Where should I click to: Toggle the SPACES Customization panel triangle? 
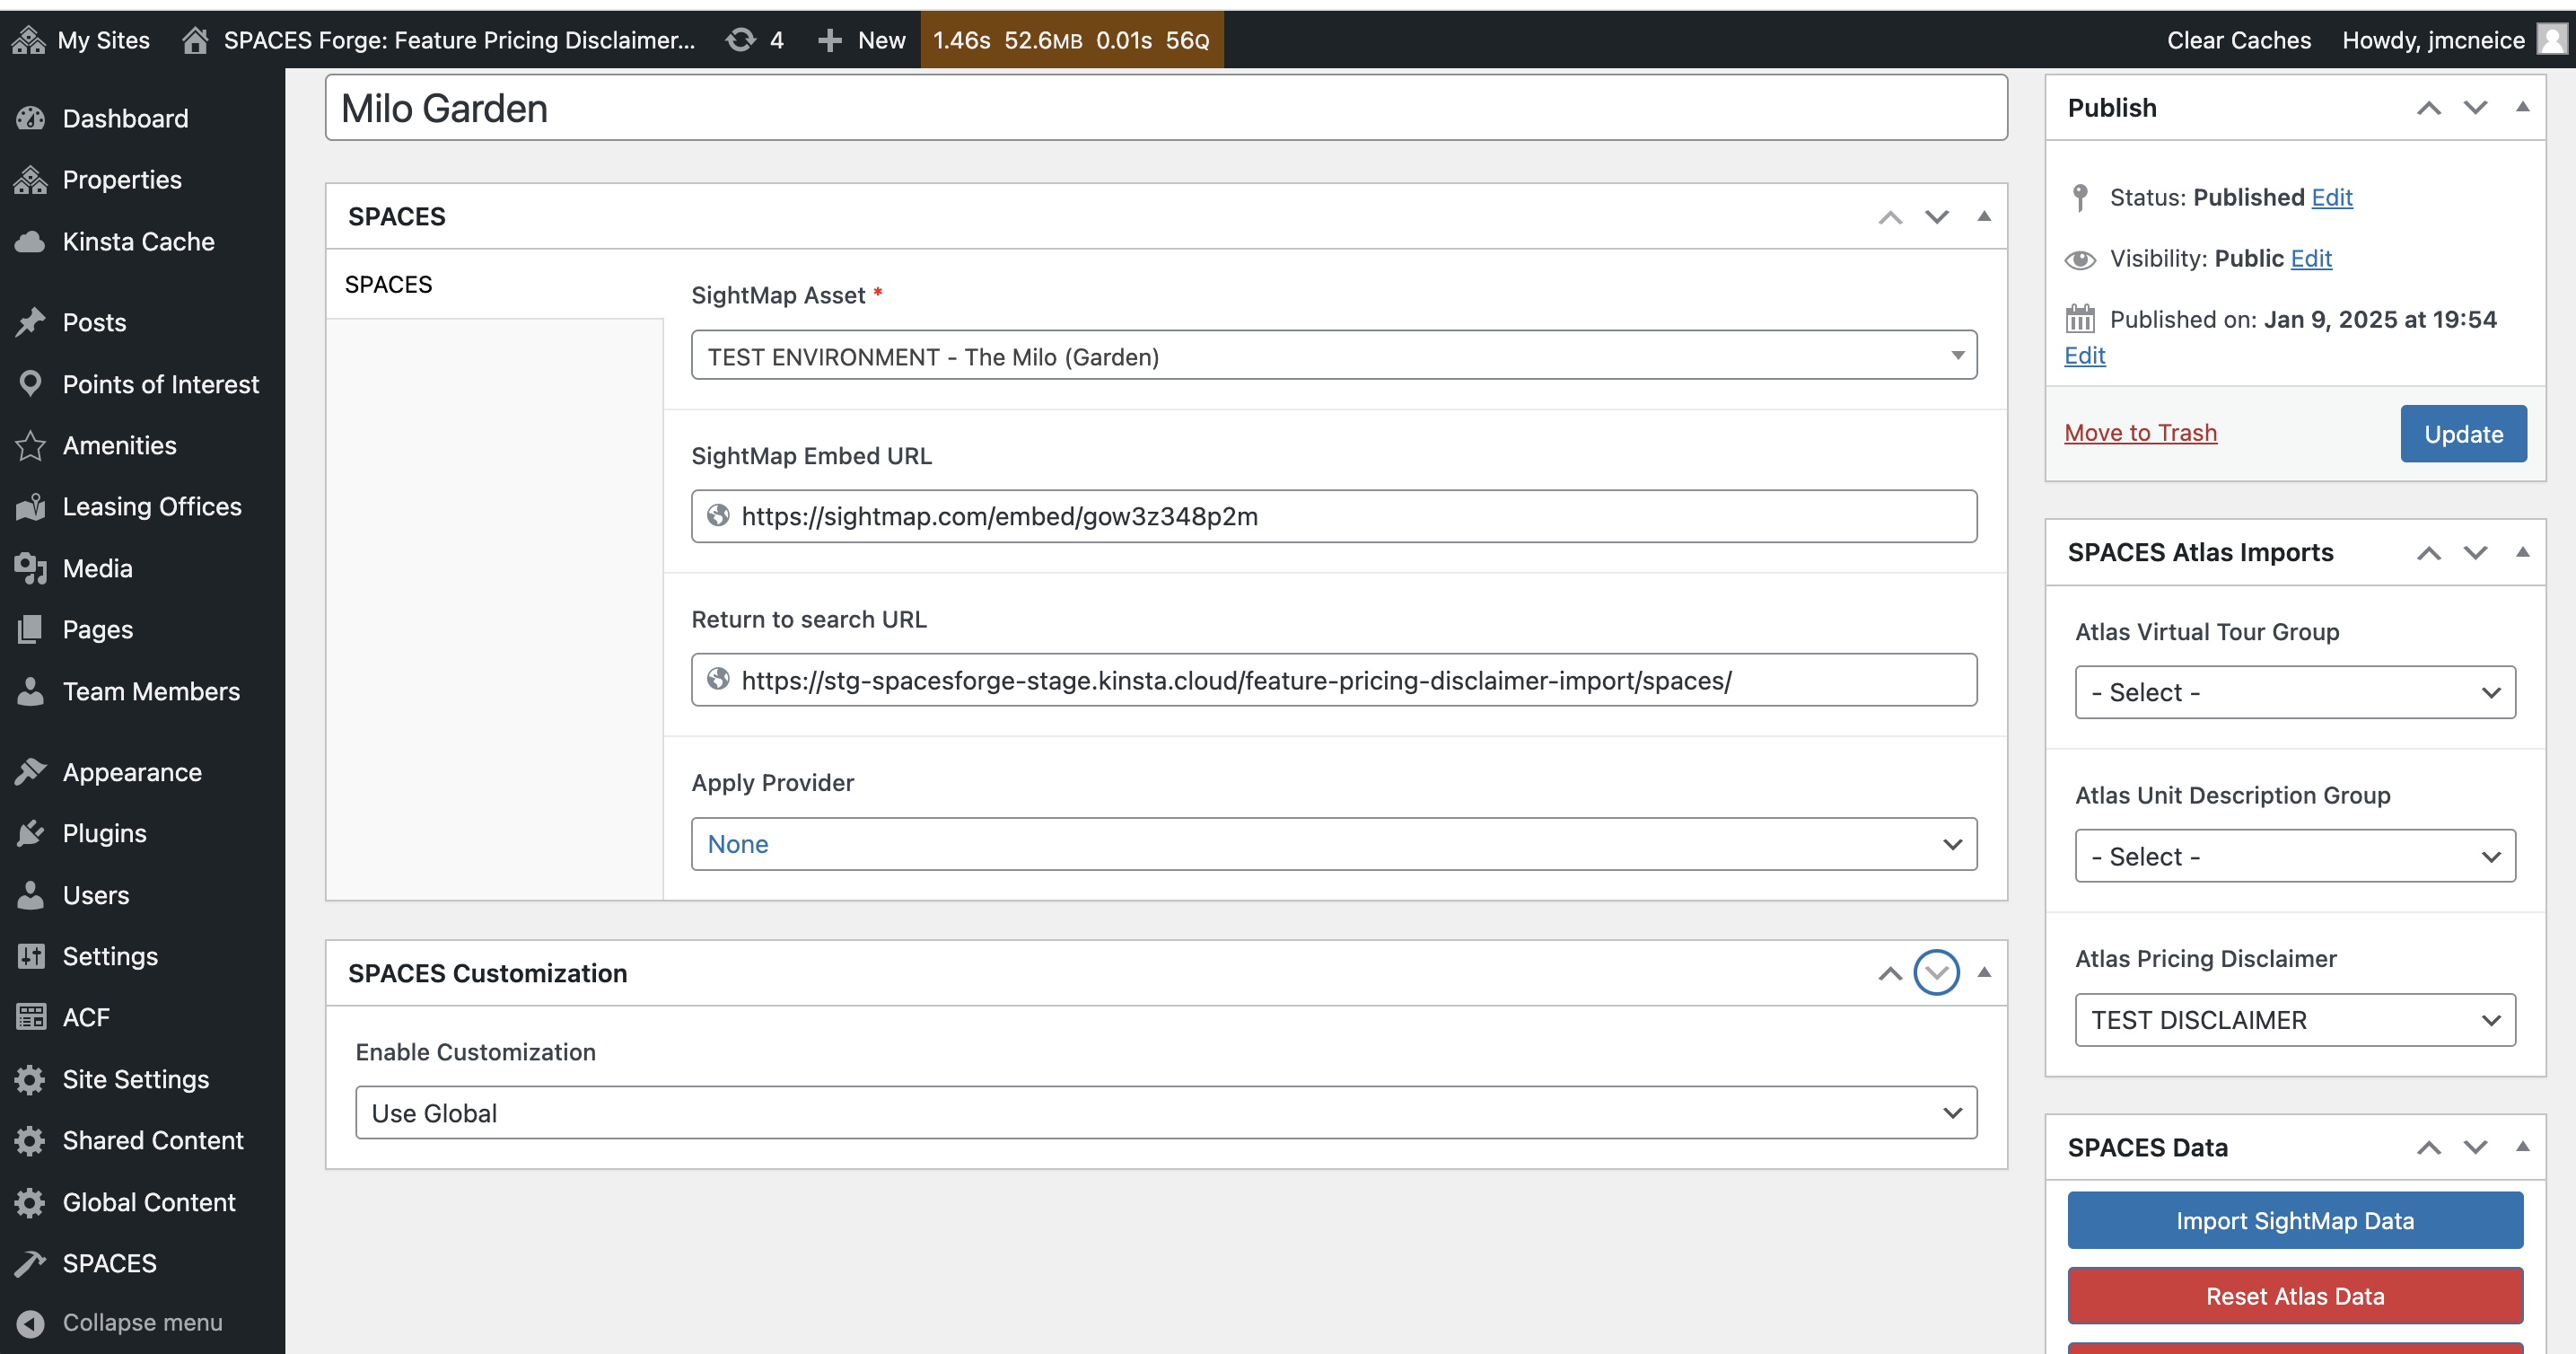[1984, 972]
